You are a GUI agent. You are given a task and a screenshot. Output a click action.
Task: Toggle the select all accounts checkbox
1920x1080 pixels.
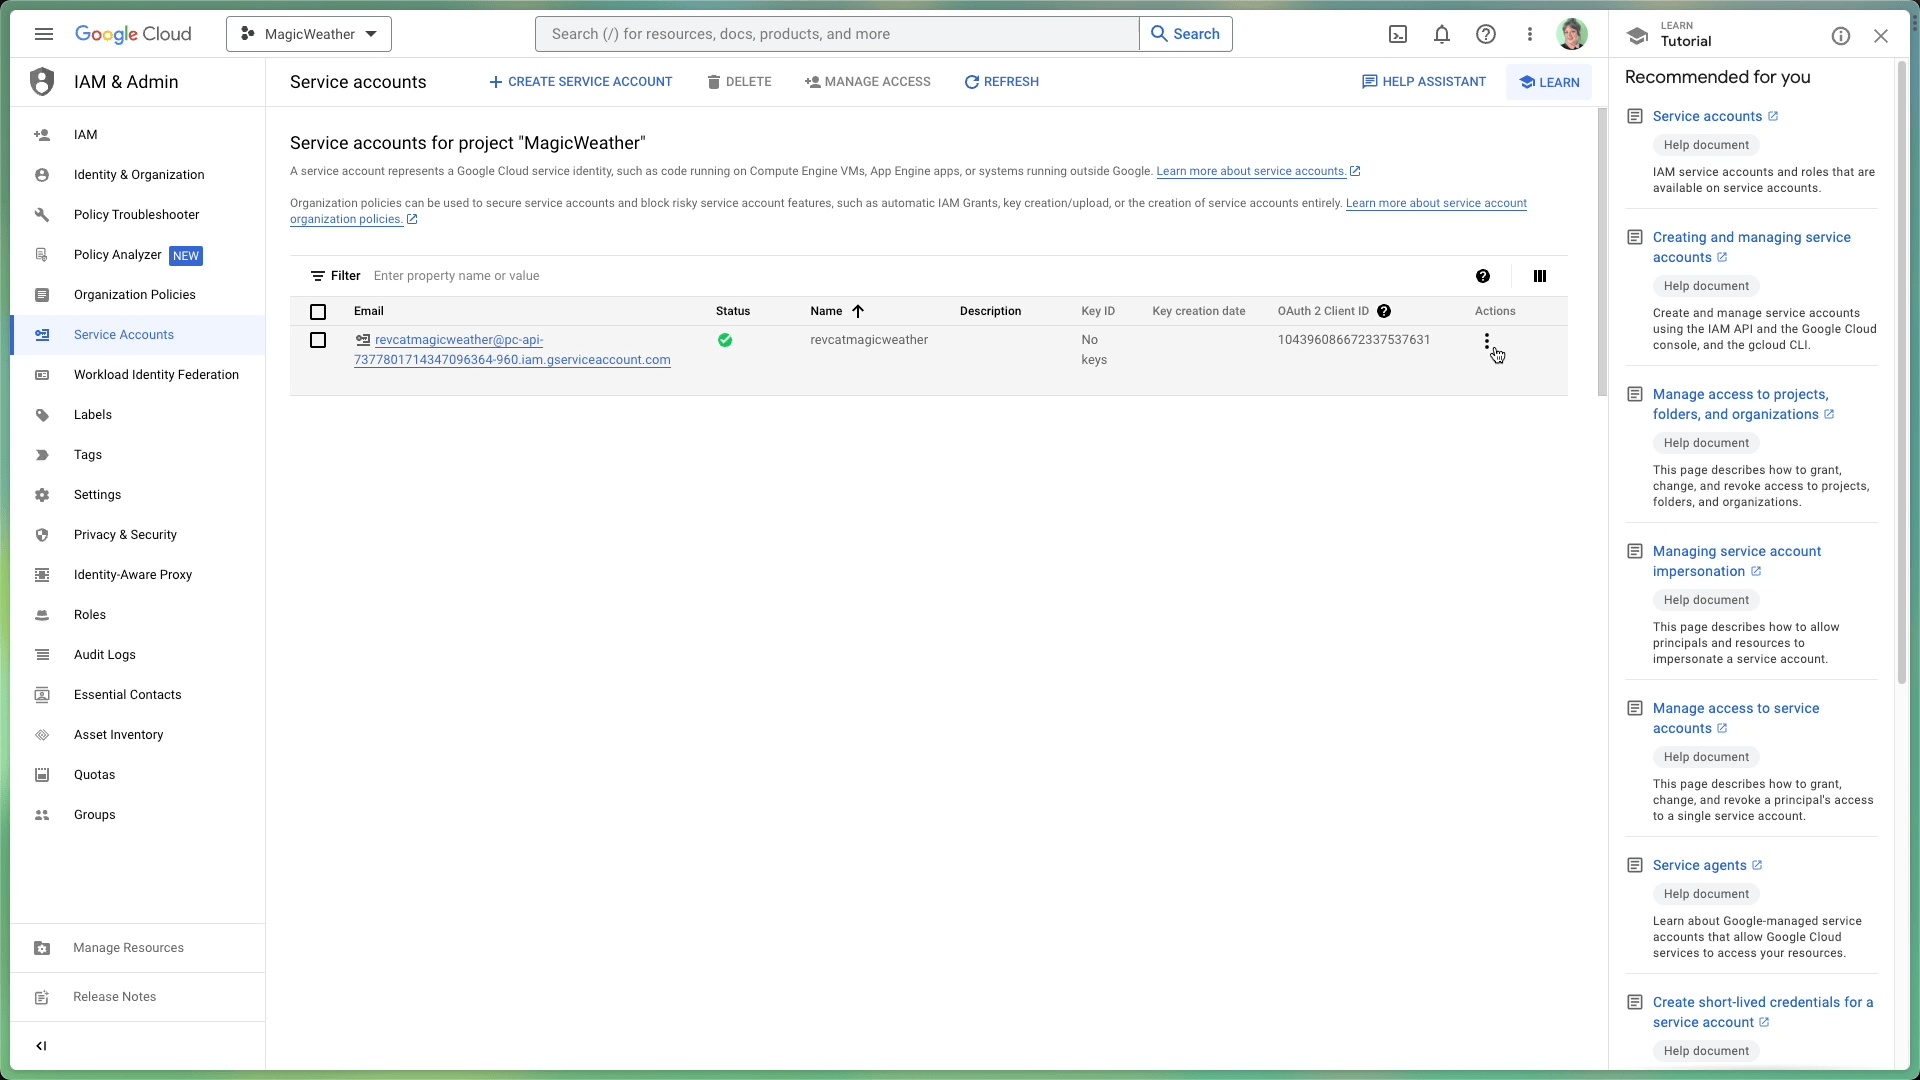coord(318,311)
